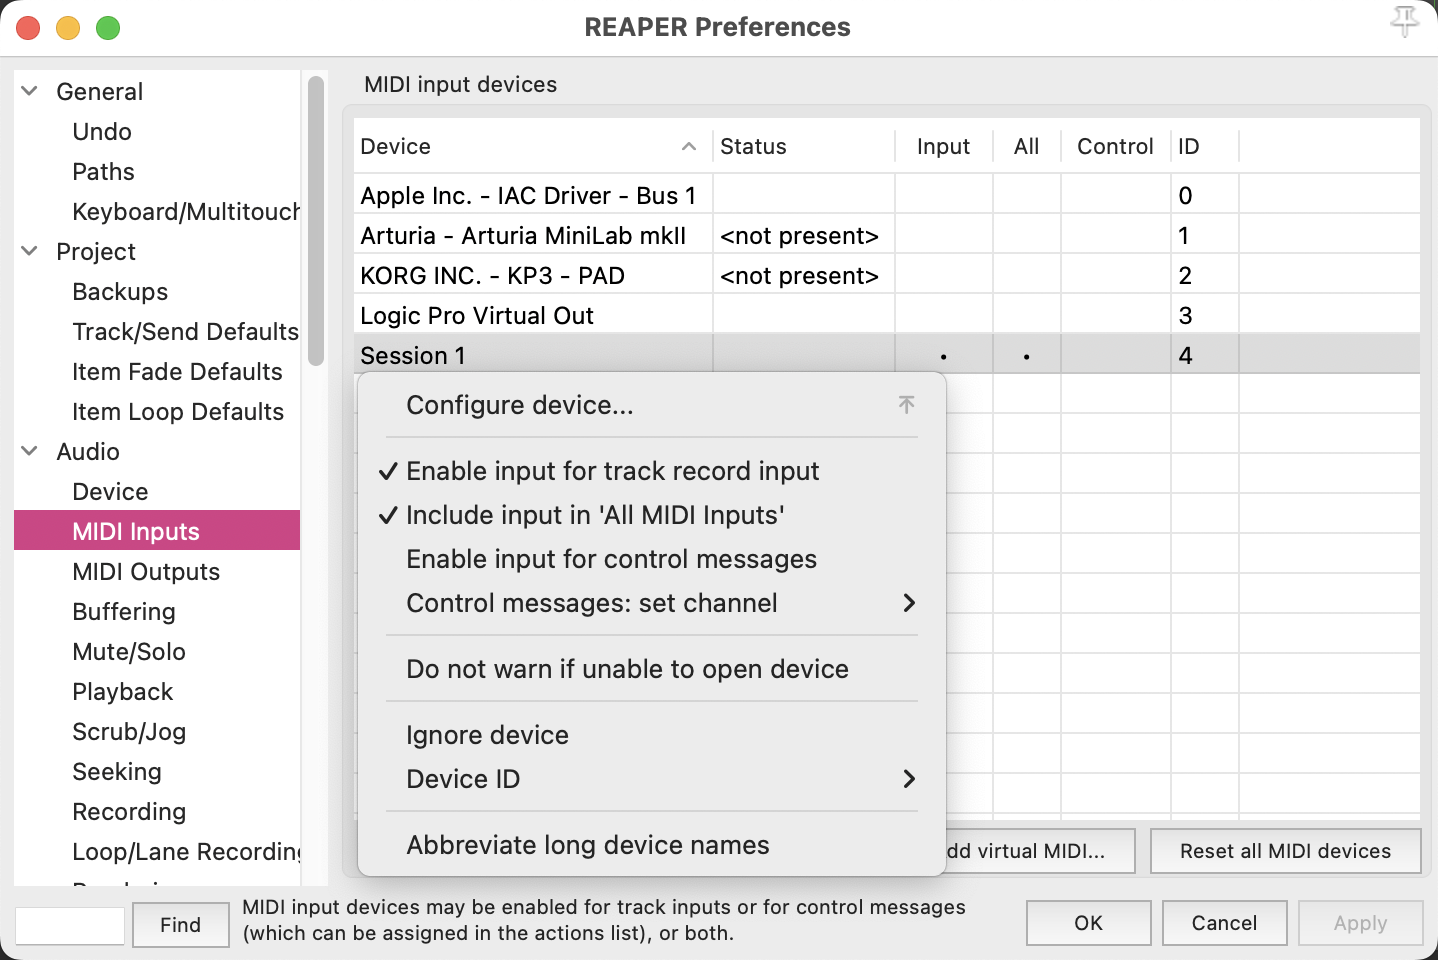The height and width of the screenshot is (960, 1438).
Task: Open the Backups settings page
Action: click(x=120, y=291)
